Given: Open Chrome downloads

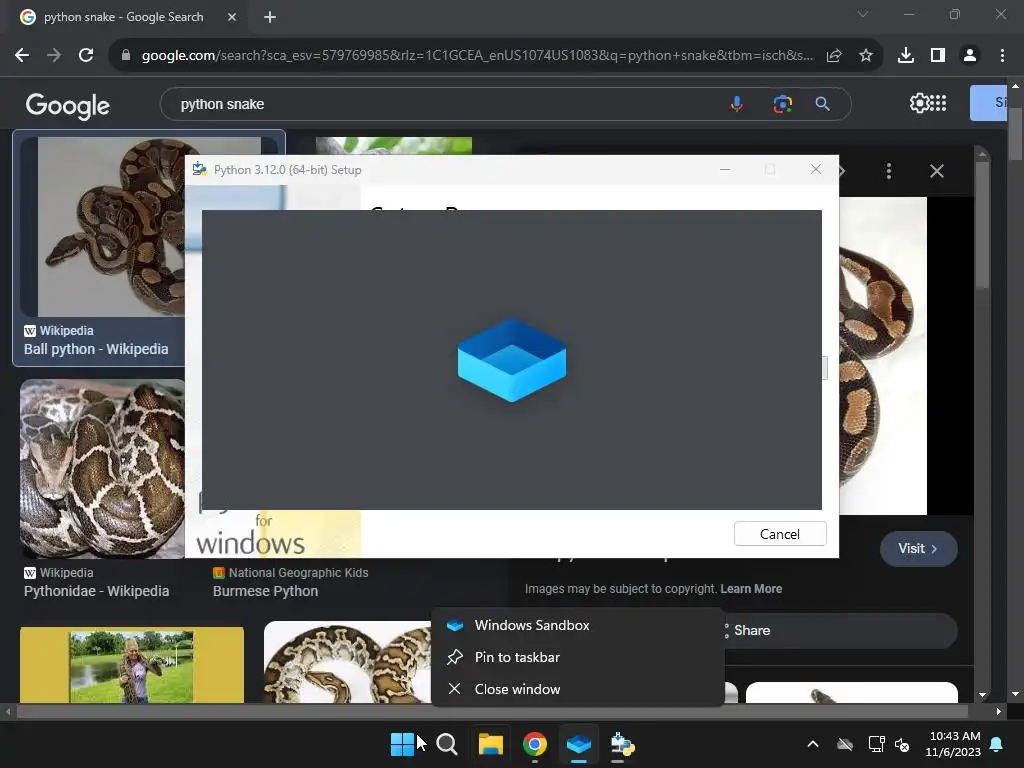Looking at the screenshot, I should pos(906,56).
